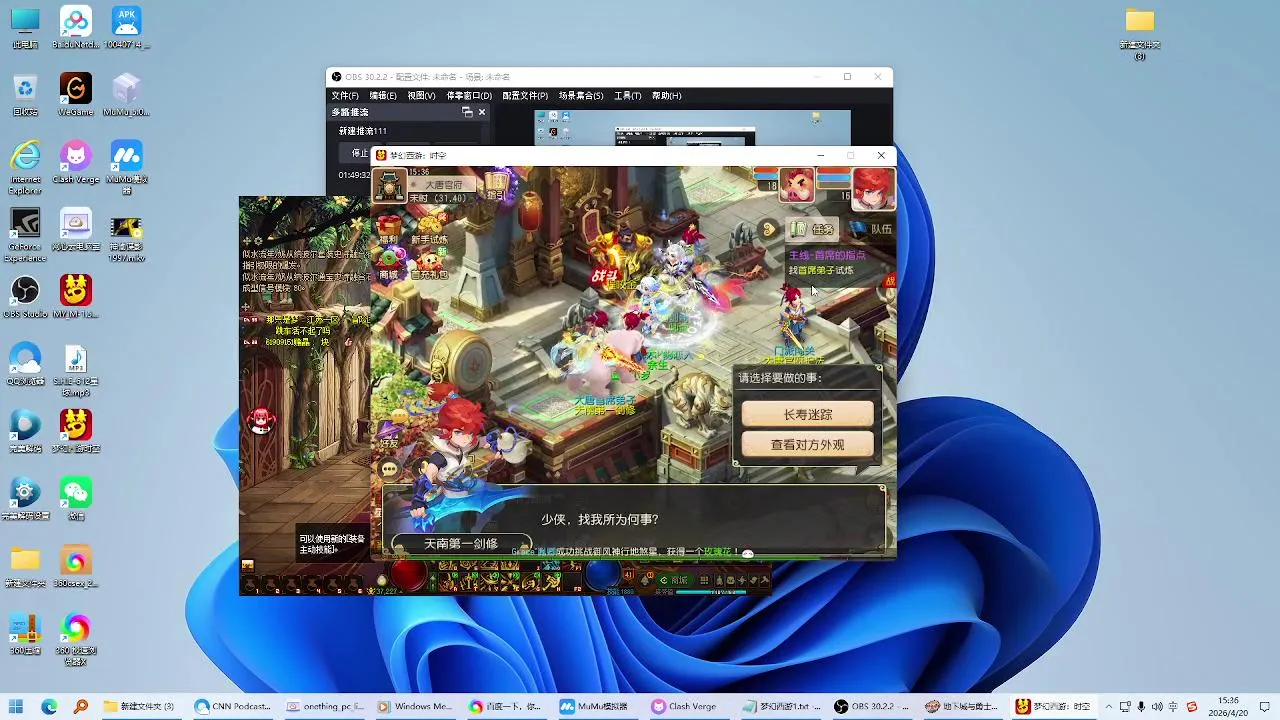Click the 大唐官府 minimap portrait icon
The width and height of the screenshot is (1280, 720).
(390, 186)
